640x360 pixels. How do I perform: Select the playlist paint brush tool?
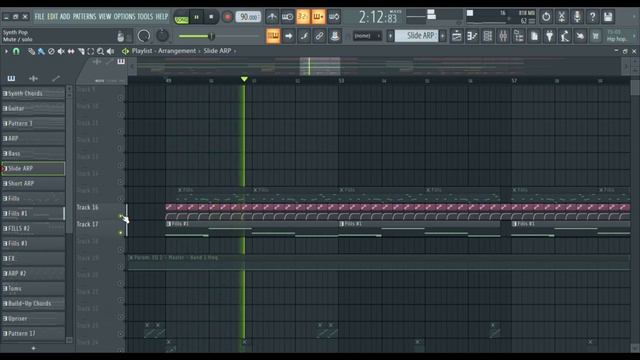coord(41,51)
